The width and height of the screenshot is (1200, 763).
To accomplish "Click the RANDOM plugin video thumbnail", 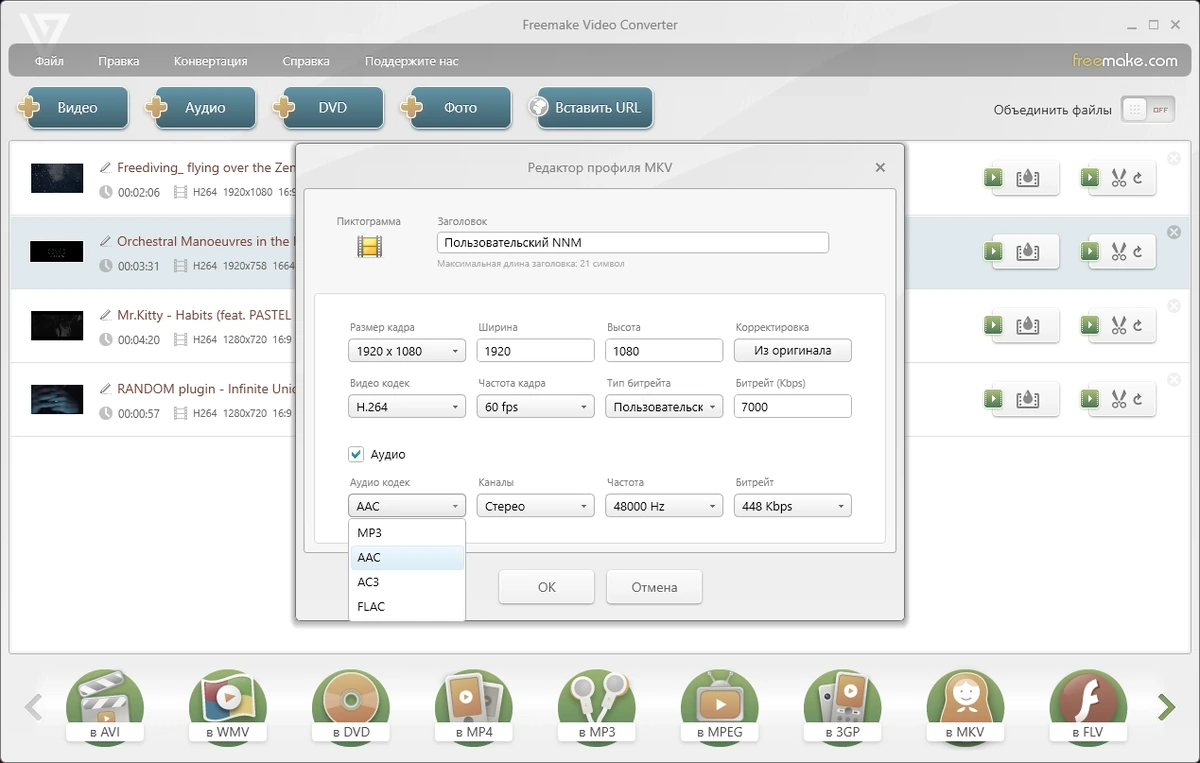I will [57, 399].
